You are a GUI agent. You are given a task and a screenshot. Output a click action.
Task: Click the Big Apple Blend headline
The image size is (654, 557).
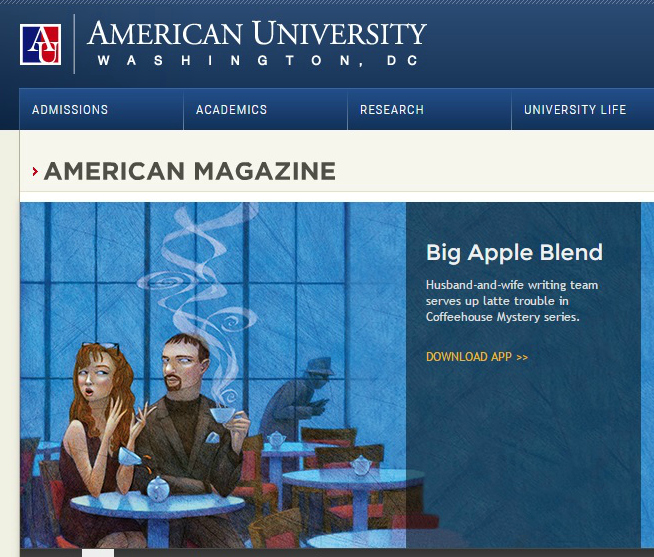click(x=514, y=252)
